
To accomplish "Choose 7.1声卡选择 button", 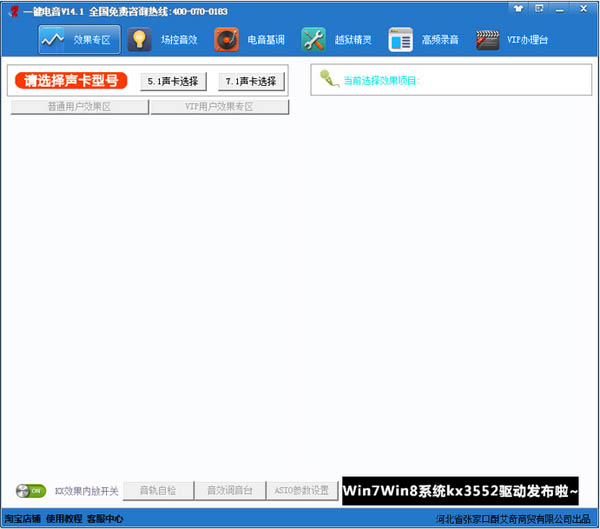I will point(251,81).
